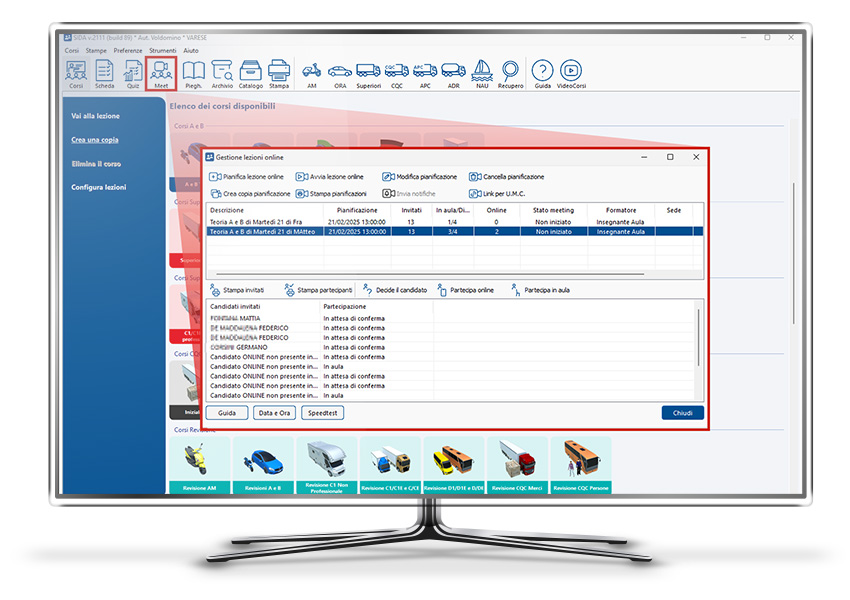Open the Meet toolbar icon
The image size is (850, 600).
[x=160, y=74]
